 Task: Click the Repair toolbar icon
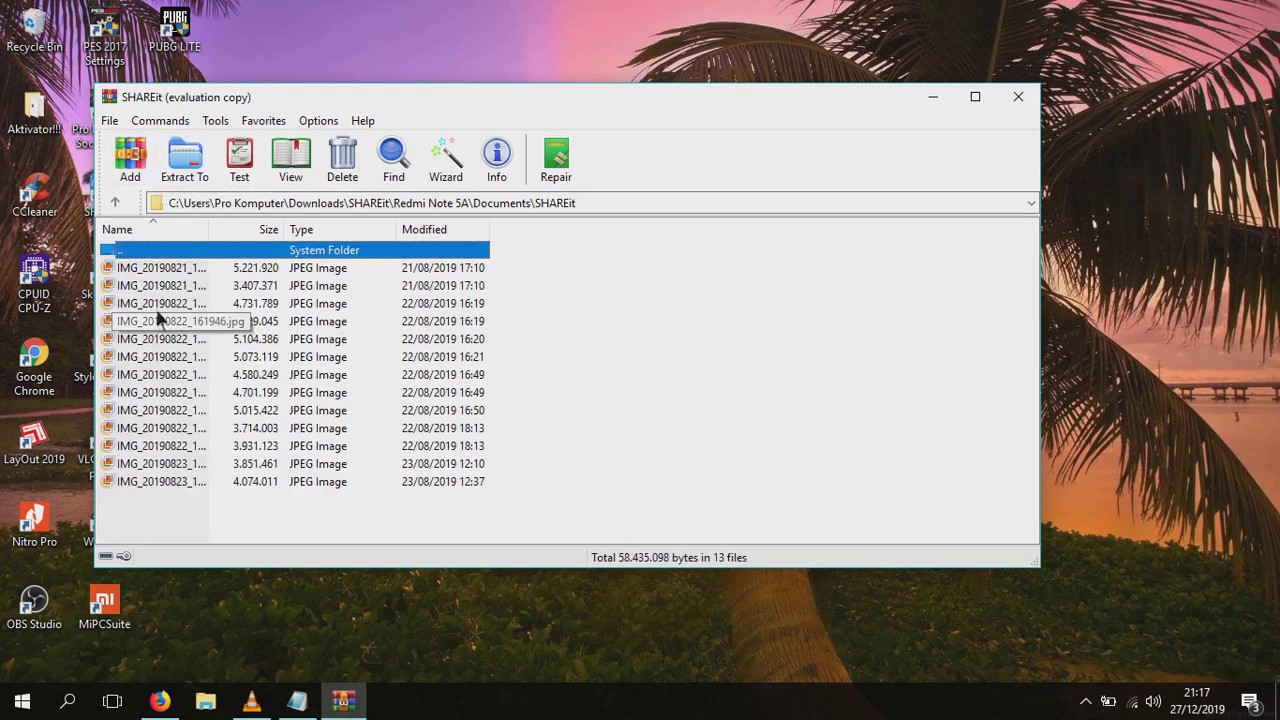(556, 160)
